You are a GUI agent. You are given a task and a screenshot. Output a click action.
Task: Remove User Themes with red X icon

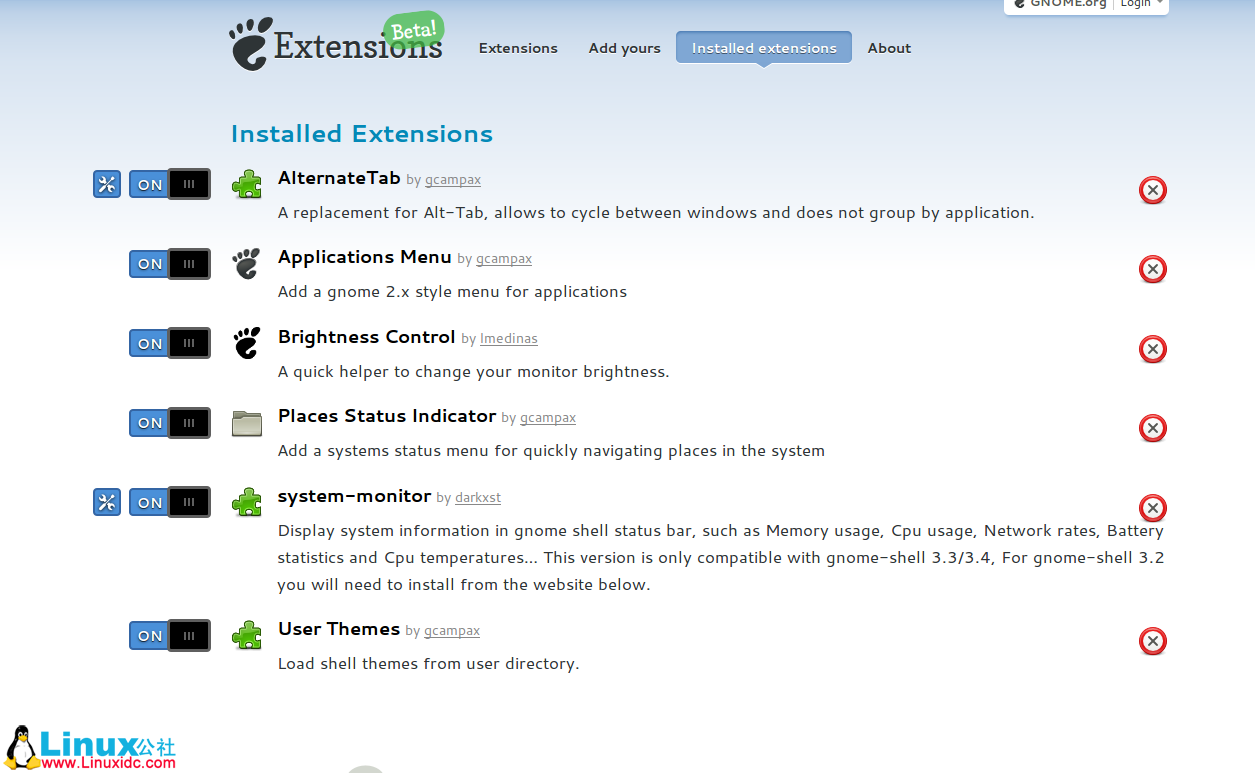[1153, 641]
